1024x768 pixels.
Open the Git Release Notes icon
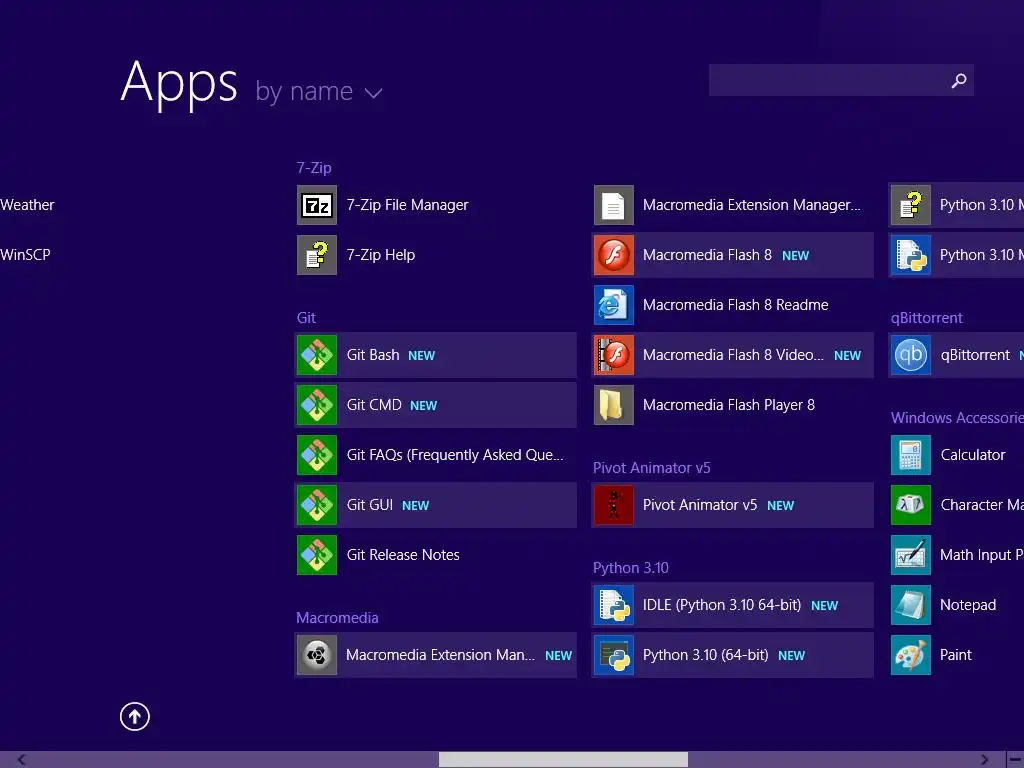pos(317,554)
